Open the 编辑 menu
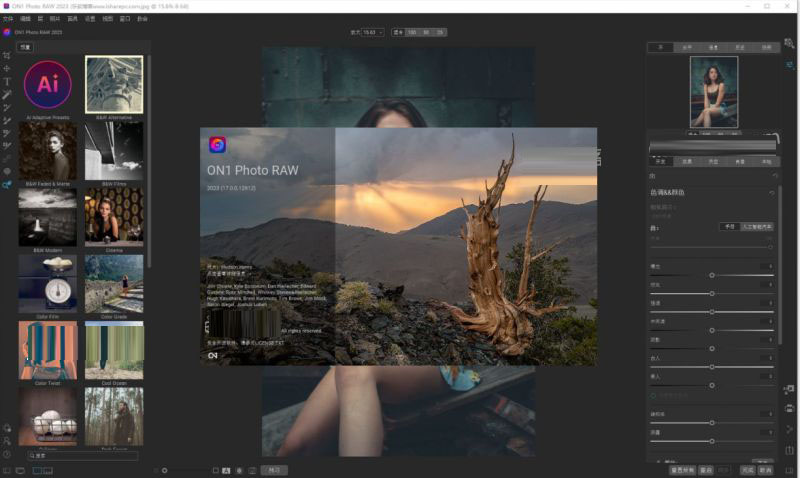The height and width of the screenshot is (478, 800). click(x=25, y=19)
